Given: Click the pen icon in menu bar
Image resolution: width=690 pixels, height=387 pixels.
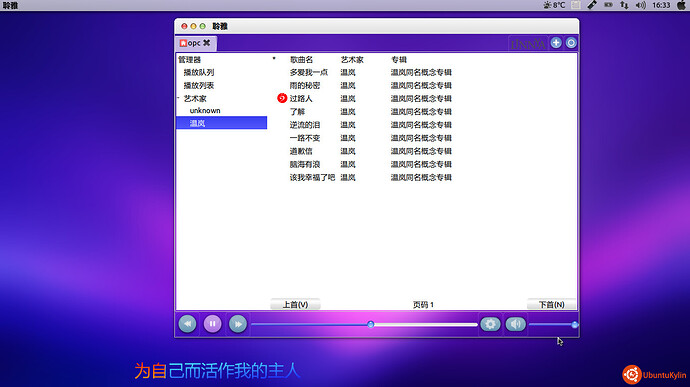Looking at the screenshot, I should click(x=592, y=5).
